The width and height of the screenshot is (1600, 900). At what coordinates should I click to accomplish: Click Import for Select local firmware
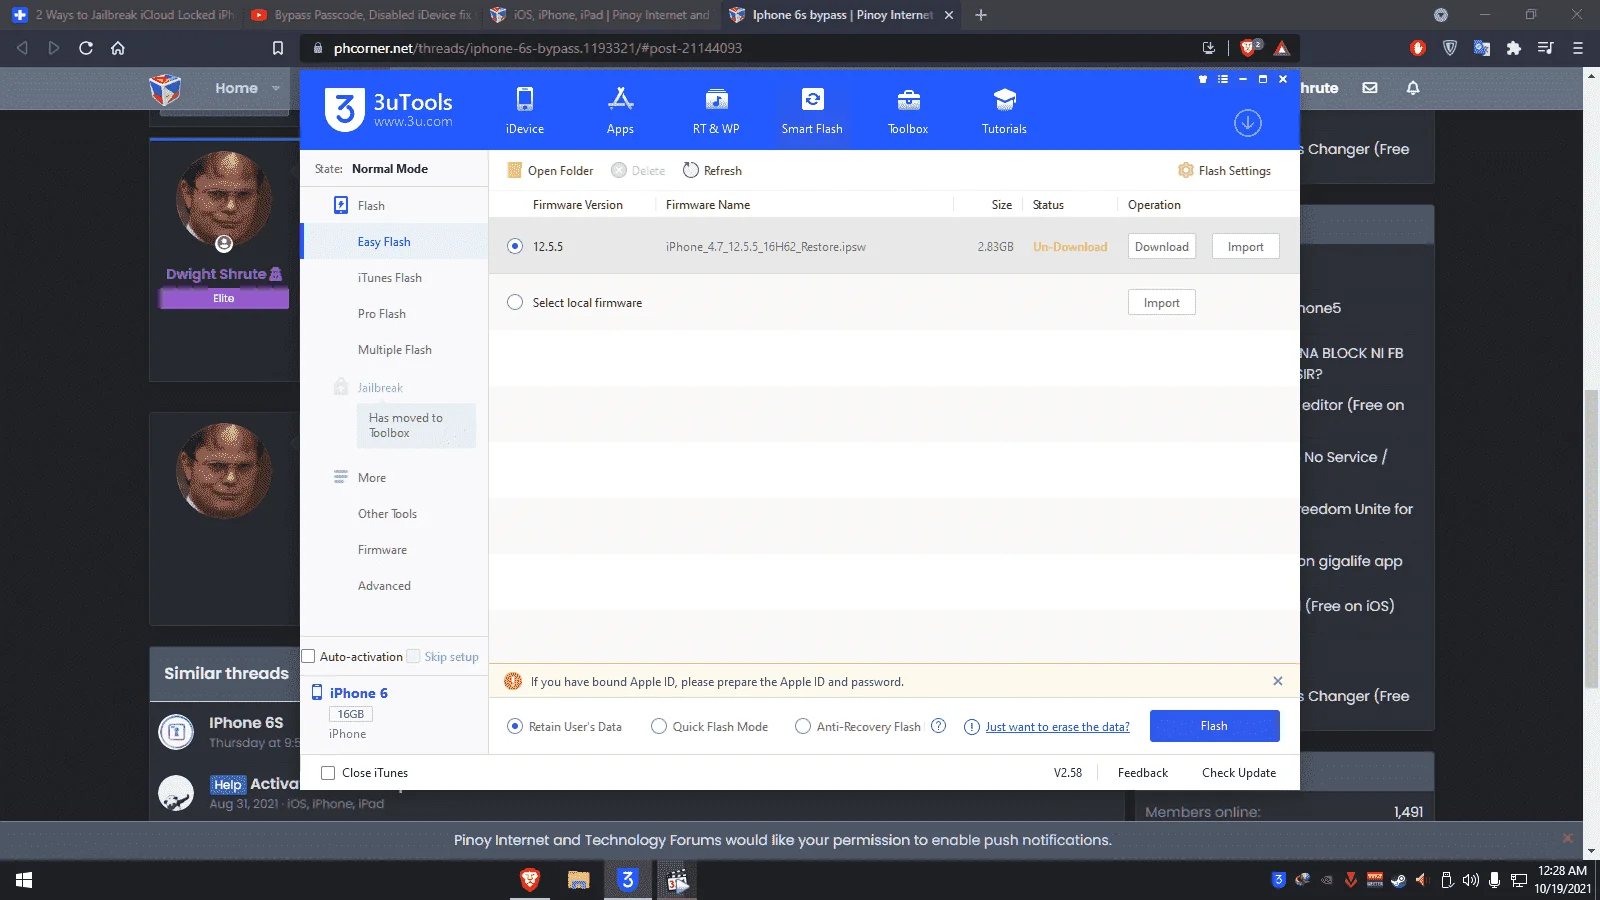tap(1162, 302)
